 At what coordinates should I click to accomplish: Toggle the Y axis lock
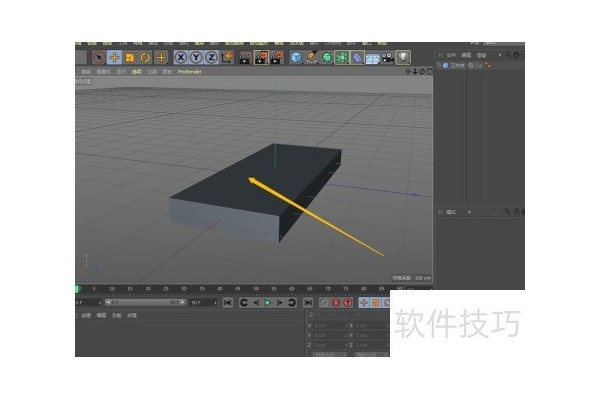point(196,58)
